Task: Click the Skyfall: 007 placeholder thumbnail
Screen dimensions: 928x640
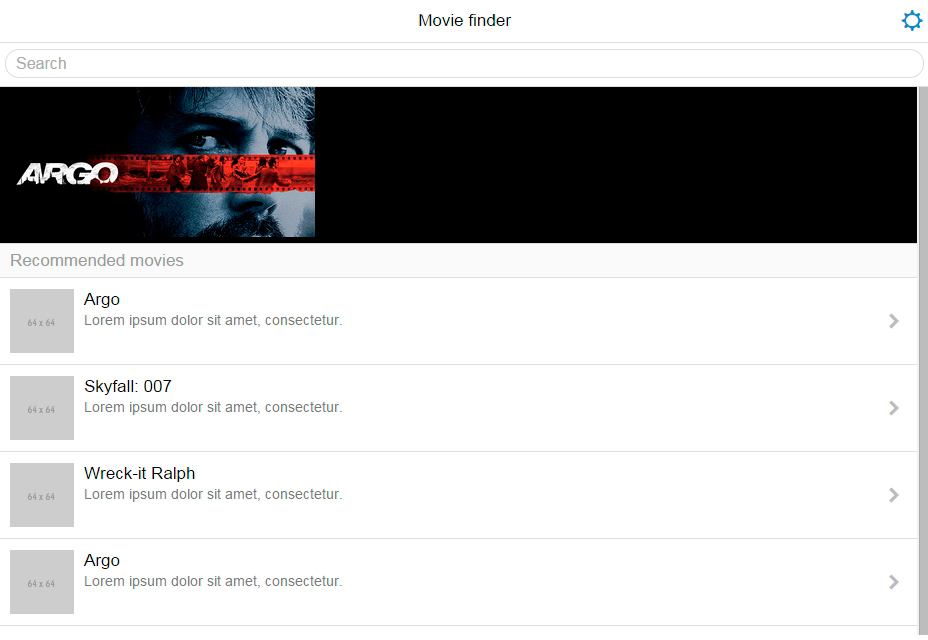Action: [x=42, y=408]
